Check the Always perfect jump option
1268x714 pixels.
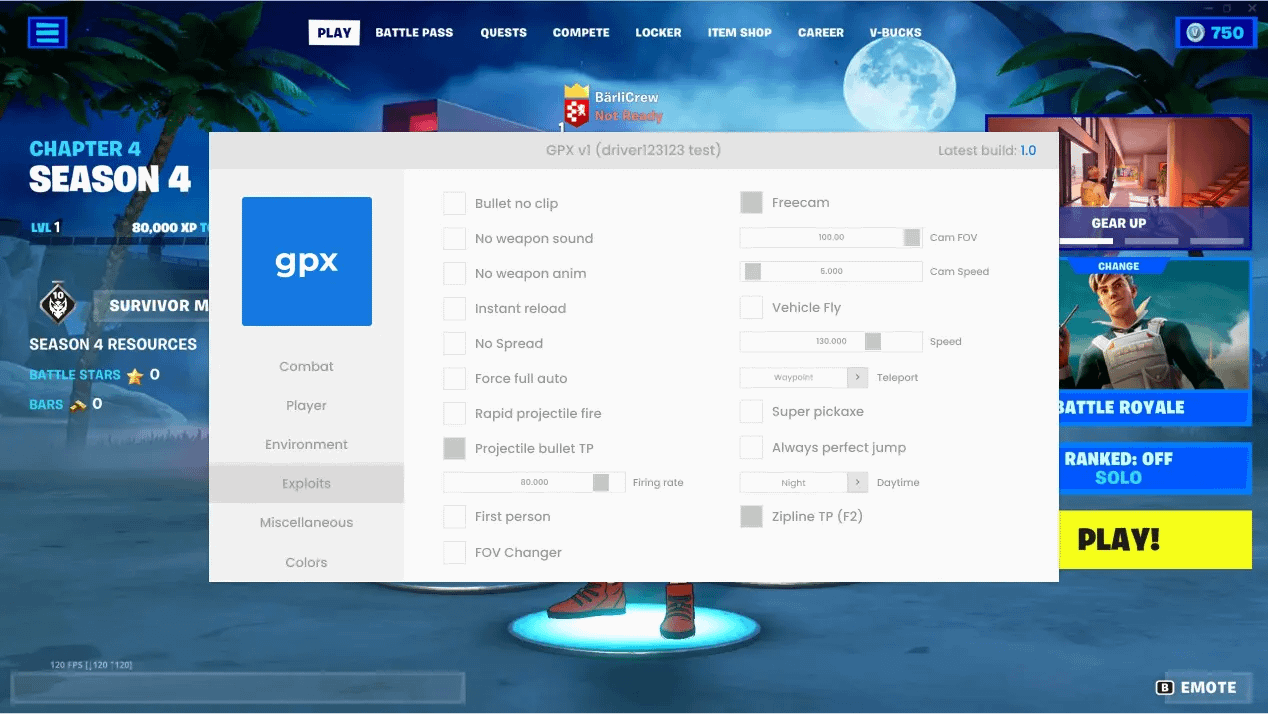pyautogui.click(x=751, y=447)
